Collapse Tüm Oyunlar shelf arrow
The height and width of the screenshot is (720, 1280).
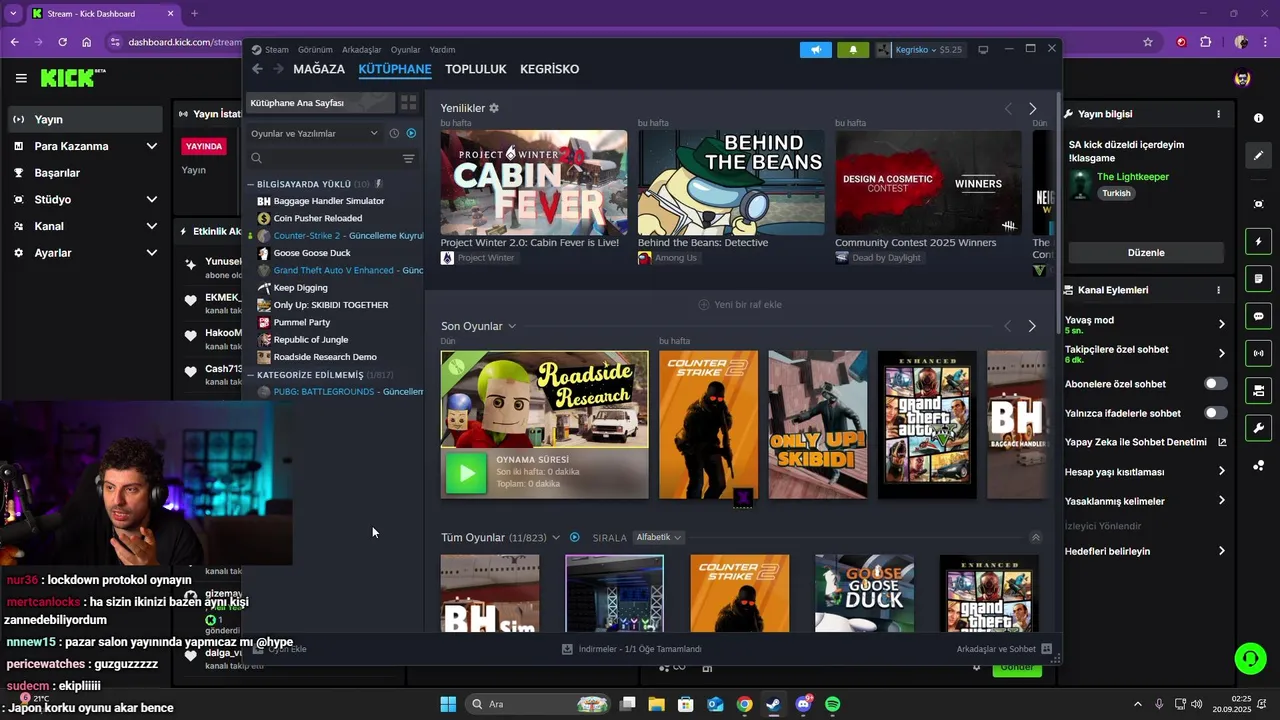pos(1035,537)
